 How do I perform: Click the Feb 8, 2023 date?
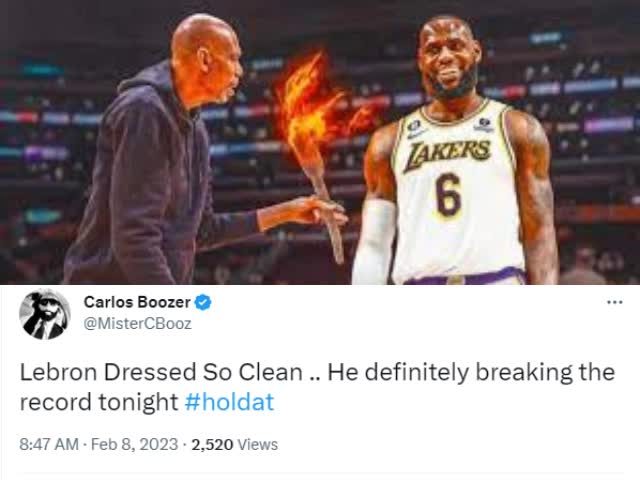[x=134, y=444]
